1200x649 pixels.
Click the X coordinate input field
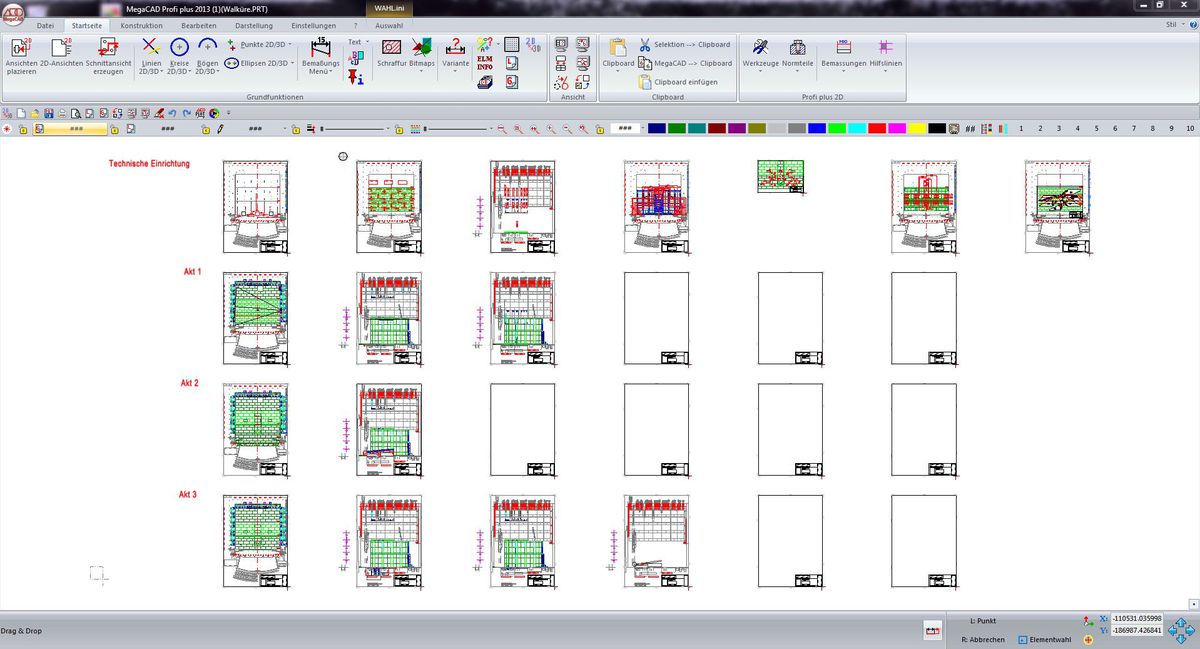1136,619
